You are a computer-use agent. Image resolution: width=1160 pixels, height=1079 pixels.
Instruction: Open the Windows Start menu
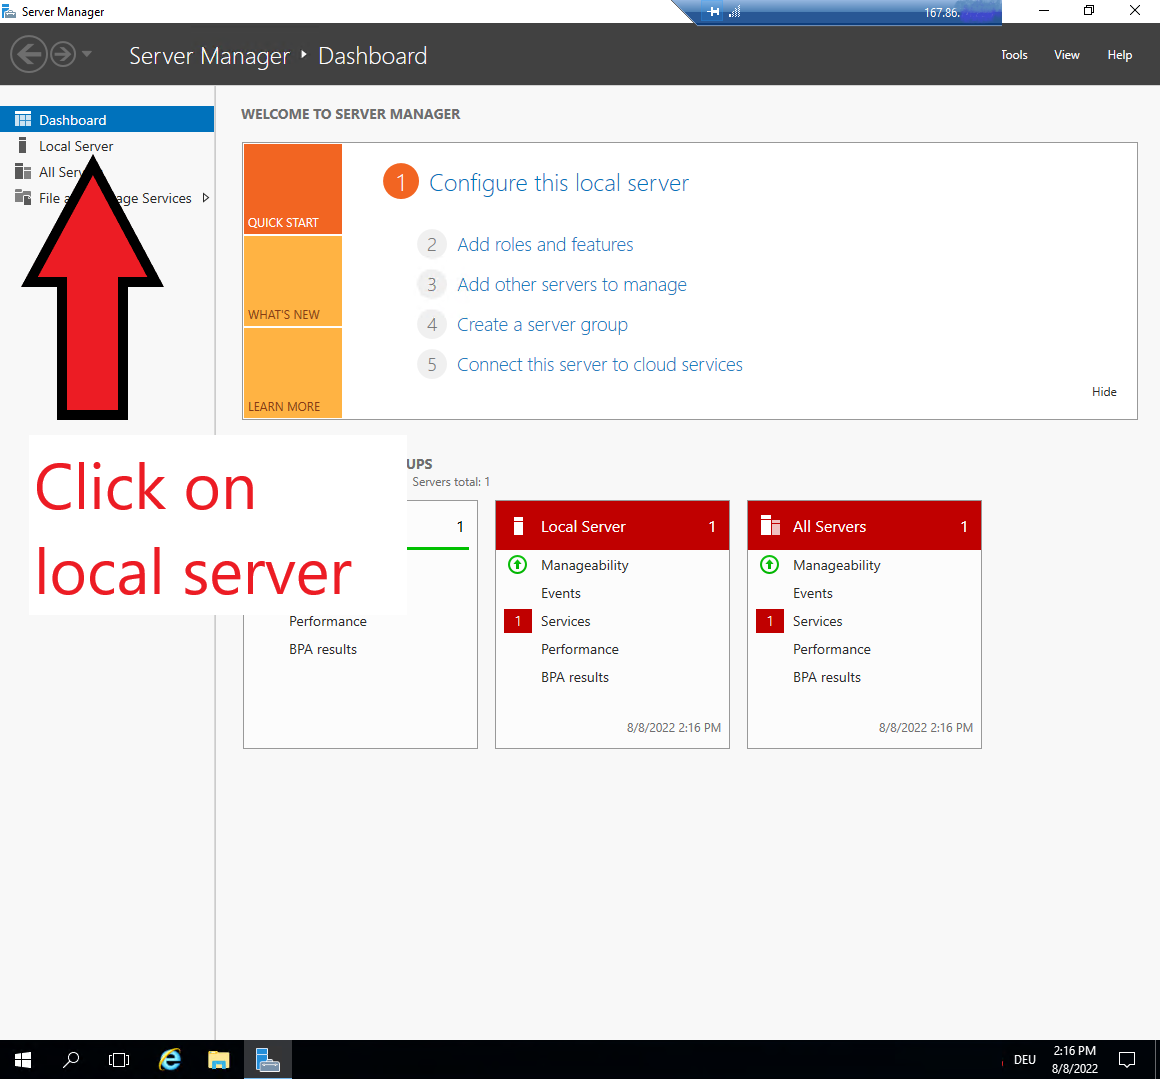click(x=23, y=1060)
